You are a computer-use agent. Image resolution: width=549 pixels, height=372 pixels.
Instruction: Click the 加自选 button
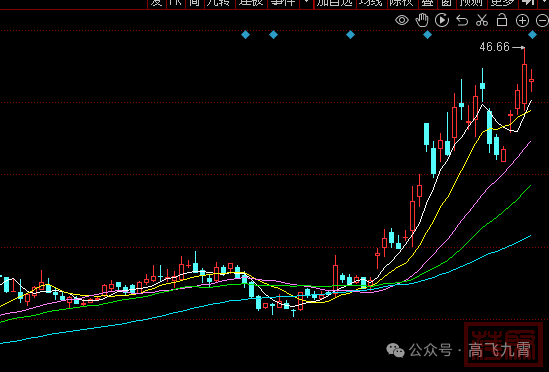[334, 3]
